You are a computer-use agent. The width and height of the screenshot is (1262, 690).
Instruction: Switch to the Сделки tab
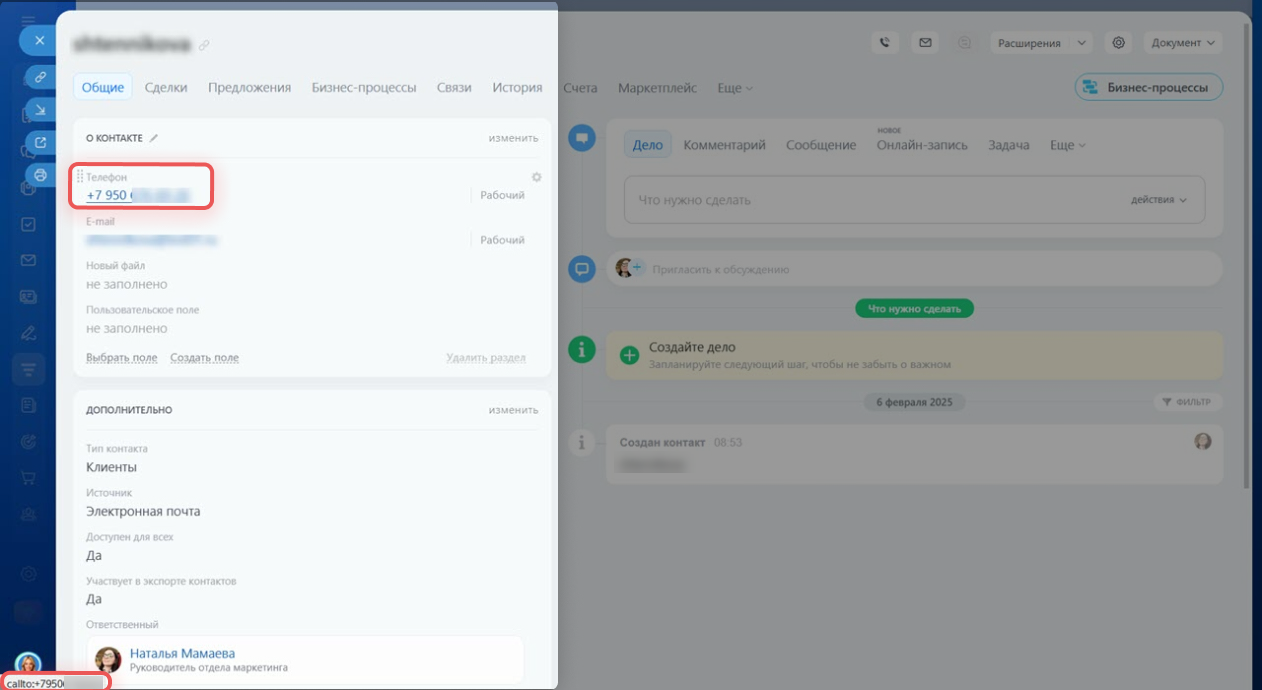tap(166, 87)
